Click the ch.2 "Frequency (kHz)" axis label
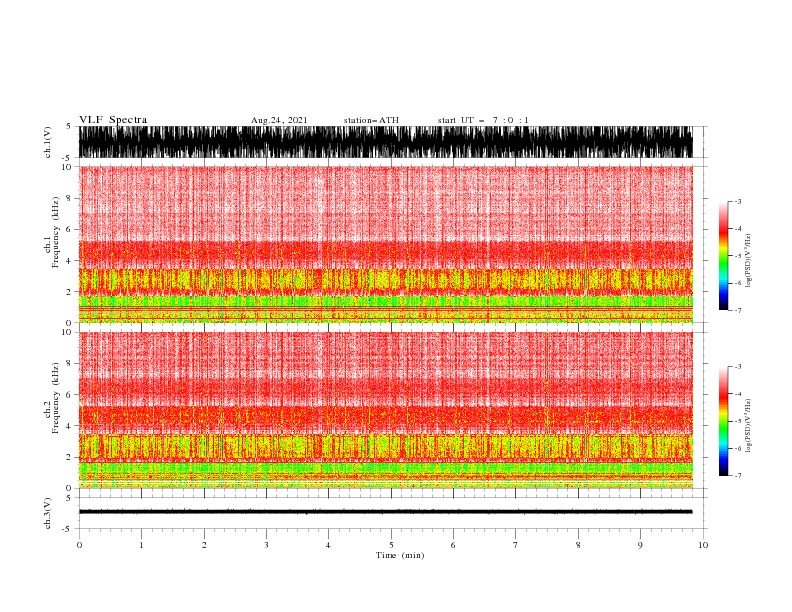 [x=55, y=397]
